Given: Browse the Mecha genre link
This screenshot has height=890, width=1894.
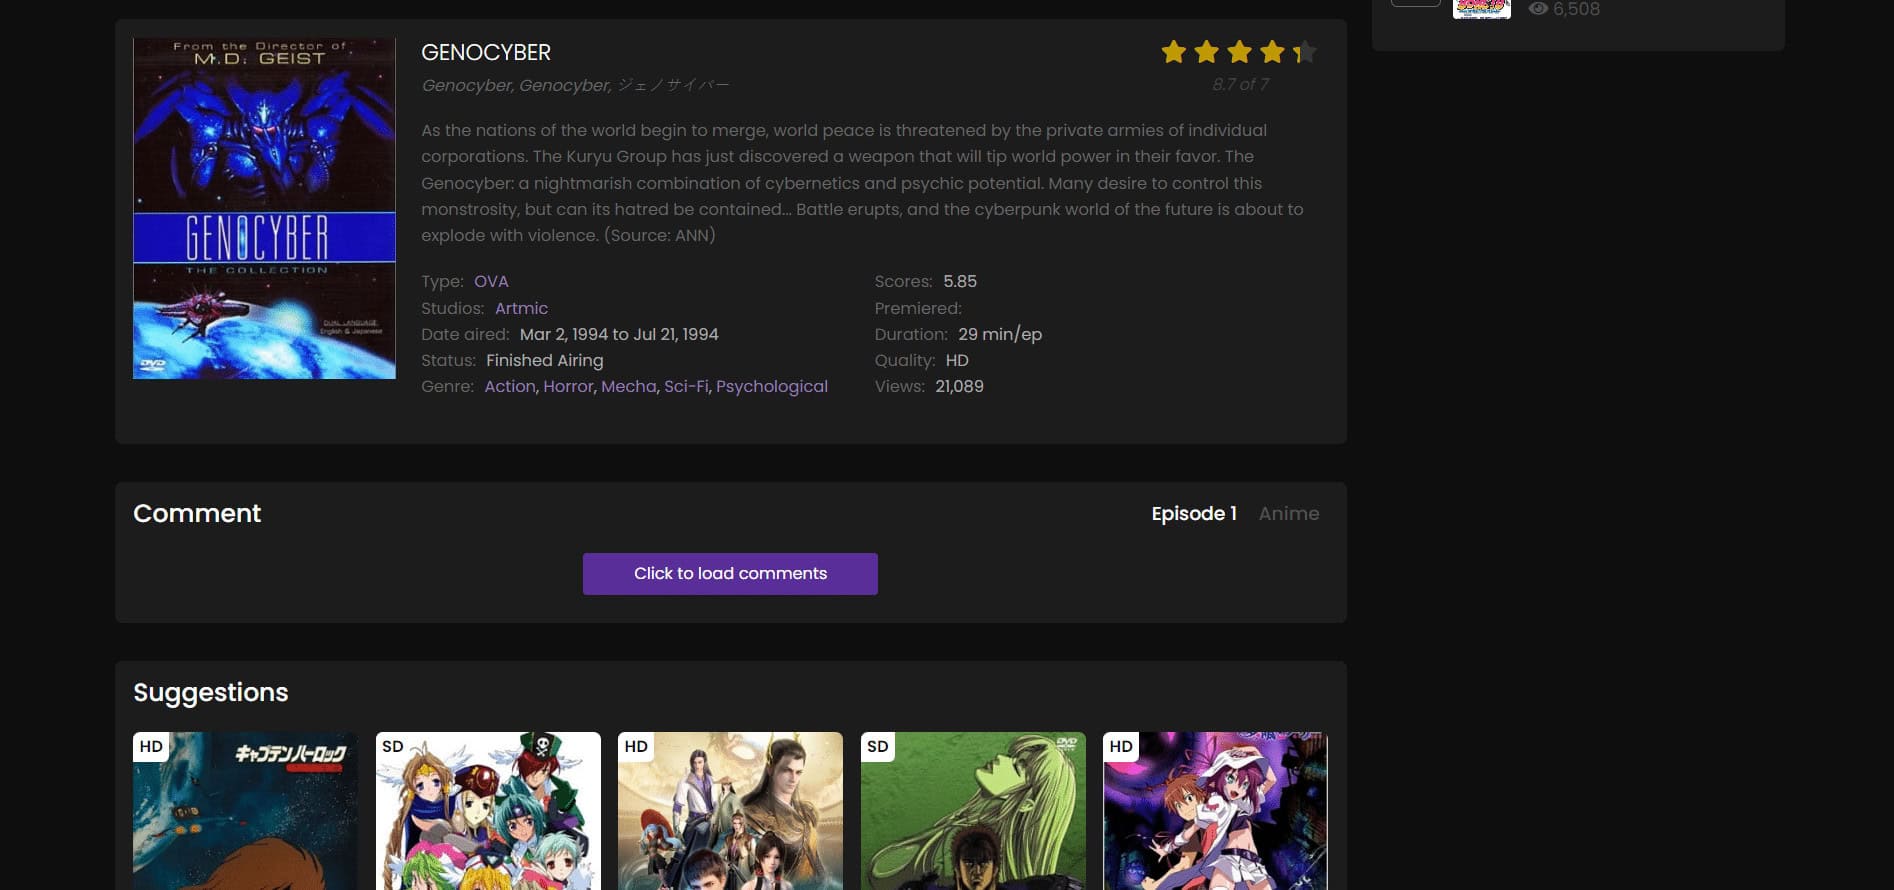Looking at the screenshot, I should coord(629,386).
